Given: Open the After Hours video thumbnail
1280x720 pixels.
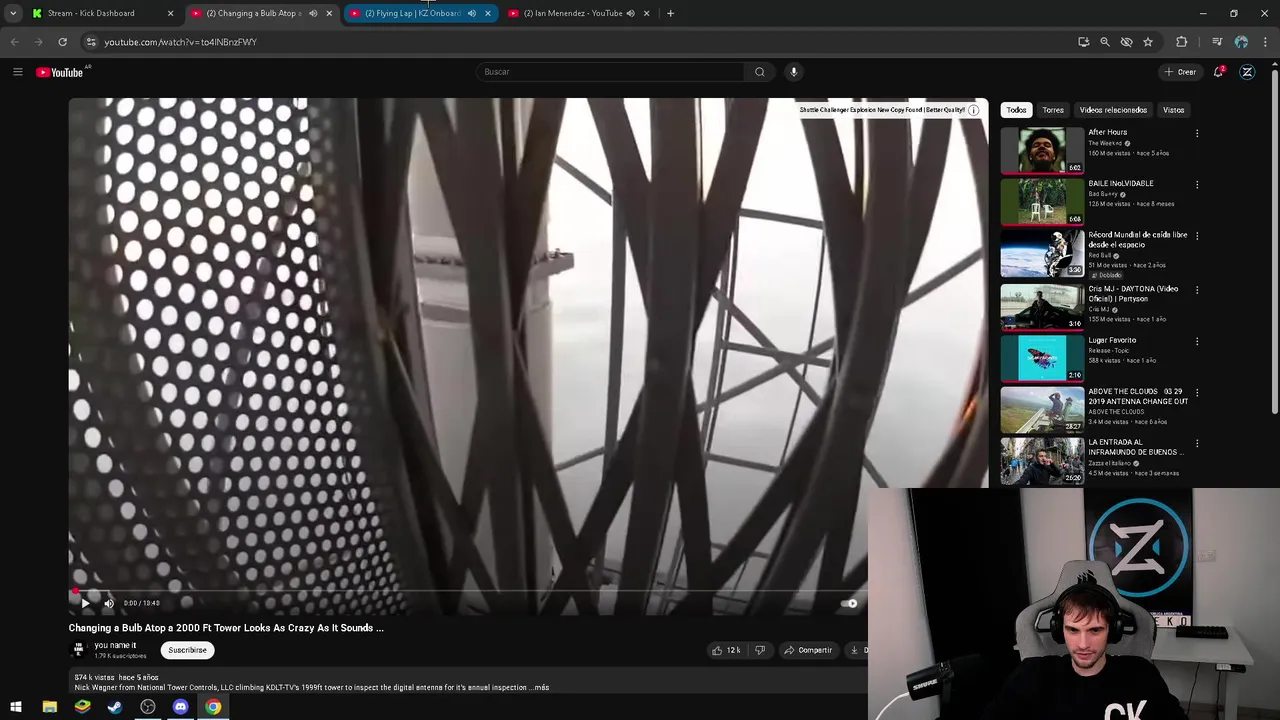Looking at the screenshot, I should click(1042, 150).
